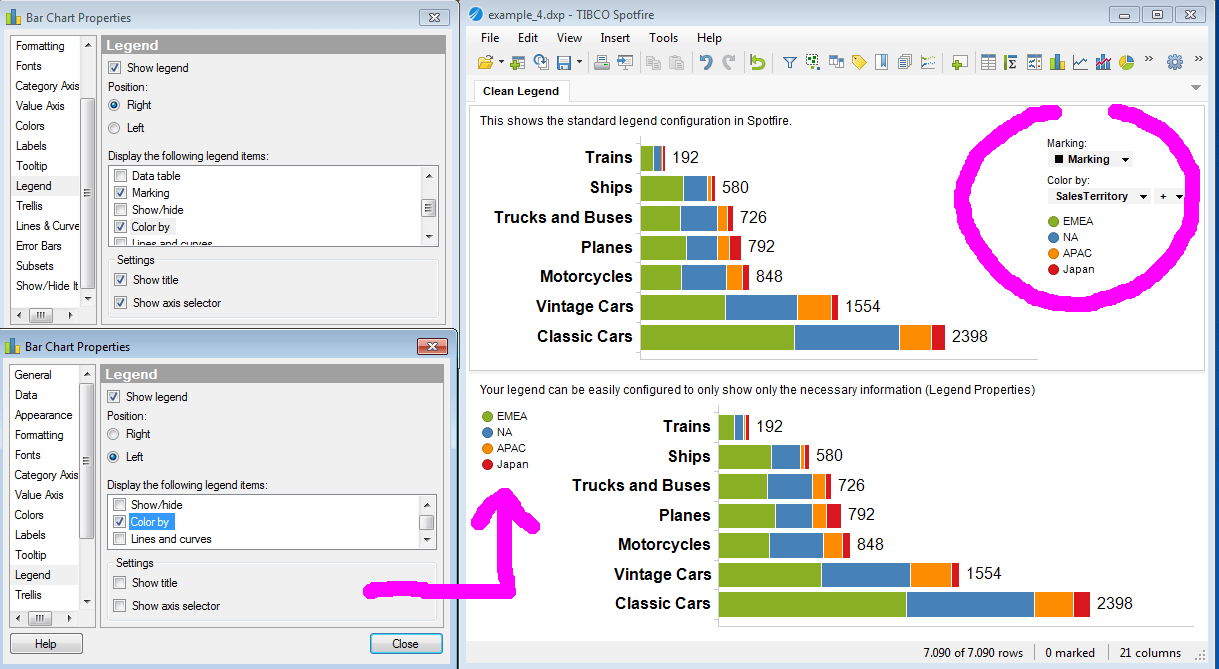Select the Right position radio in the lower dialog
Viewport: 1219px width, 669px height.
click(114, 434)
